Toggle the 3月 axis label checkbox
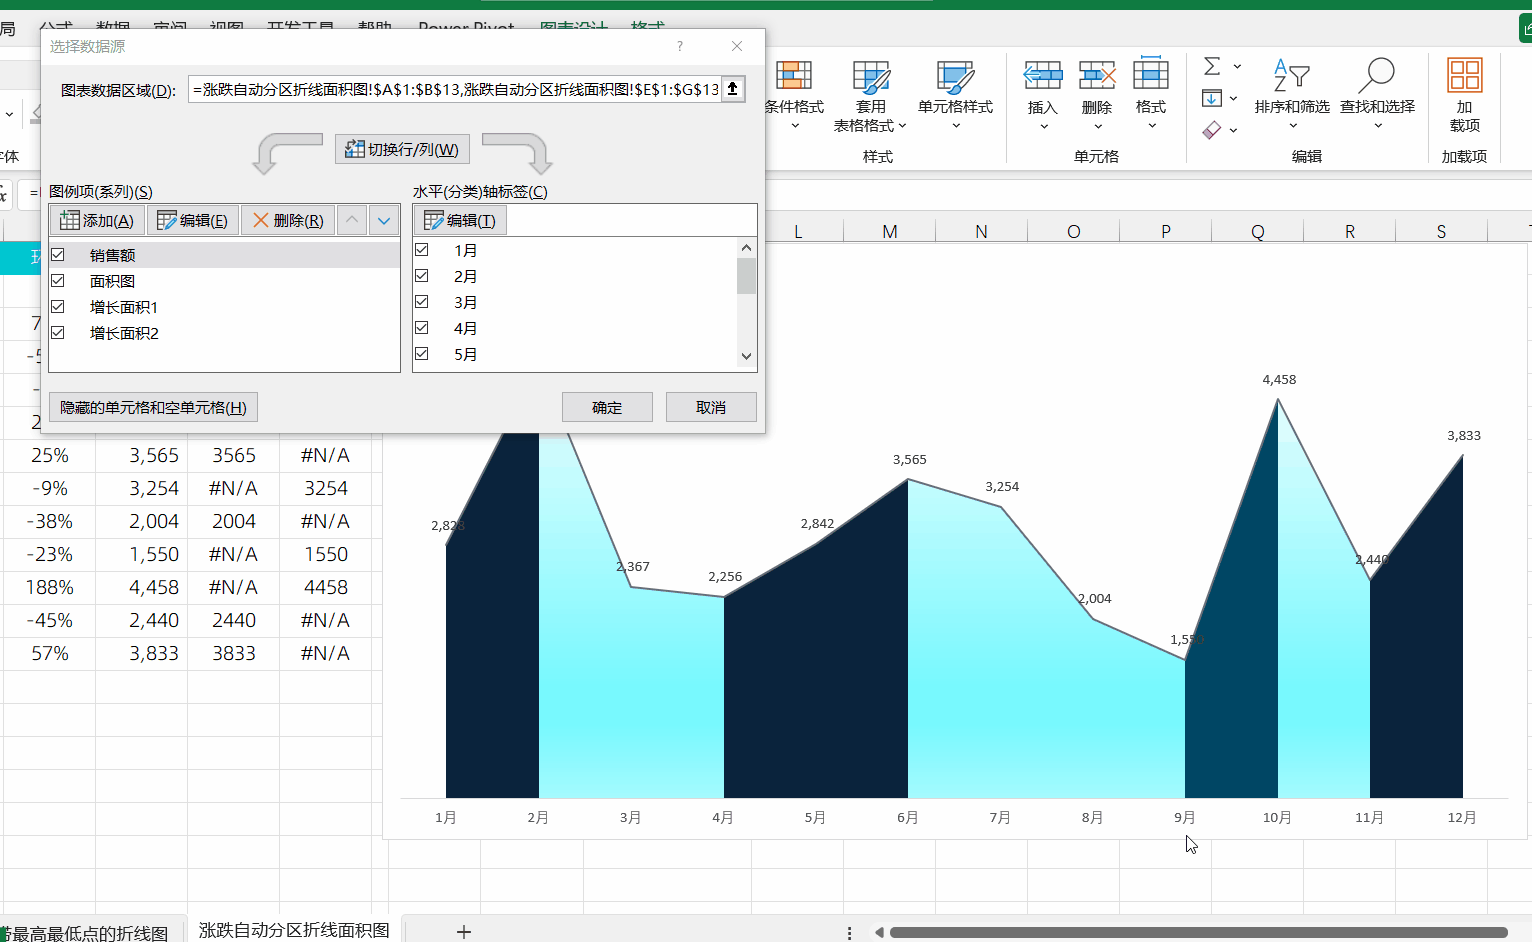The image size is (1532, 942). point(422,302)
